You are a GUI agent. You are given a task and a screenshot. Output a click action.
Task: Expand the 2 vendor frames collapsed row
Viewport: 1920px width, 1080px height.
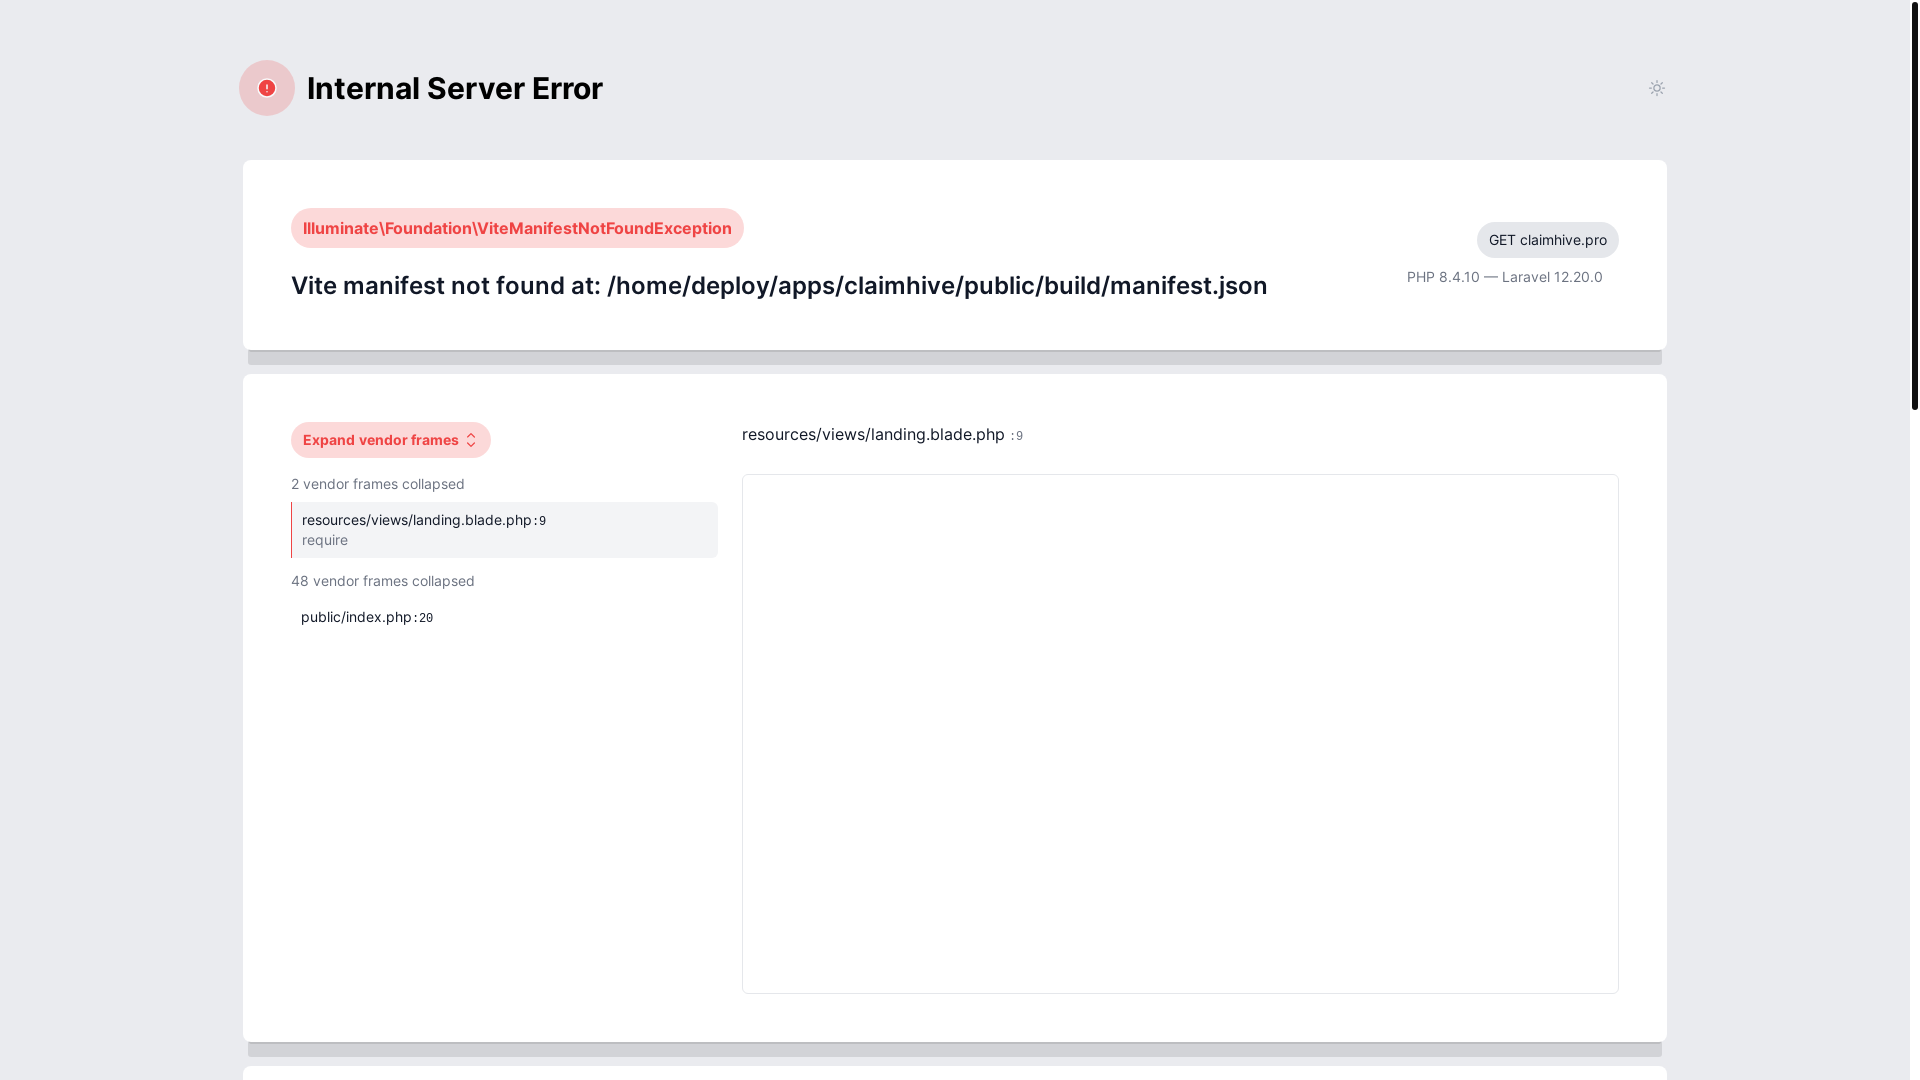point(378,484)
